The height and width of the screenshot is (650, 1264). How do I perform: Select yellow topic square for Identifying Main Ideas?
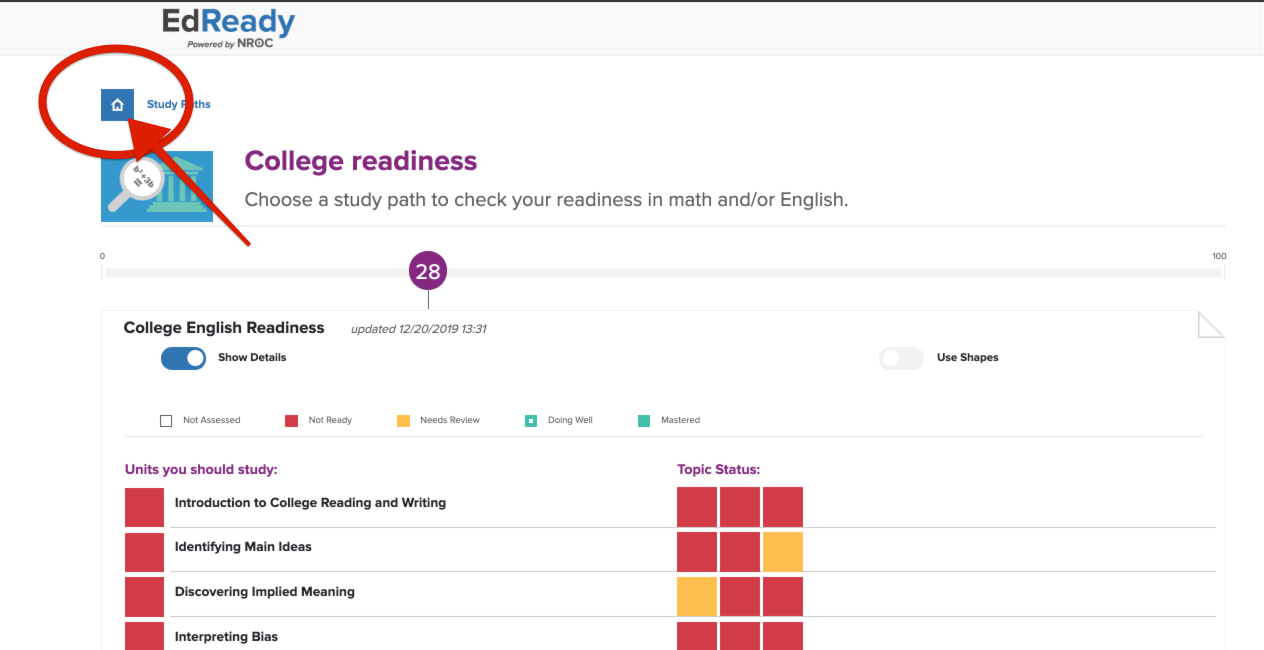[x=783, y=552]
